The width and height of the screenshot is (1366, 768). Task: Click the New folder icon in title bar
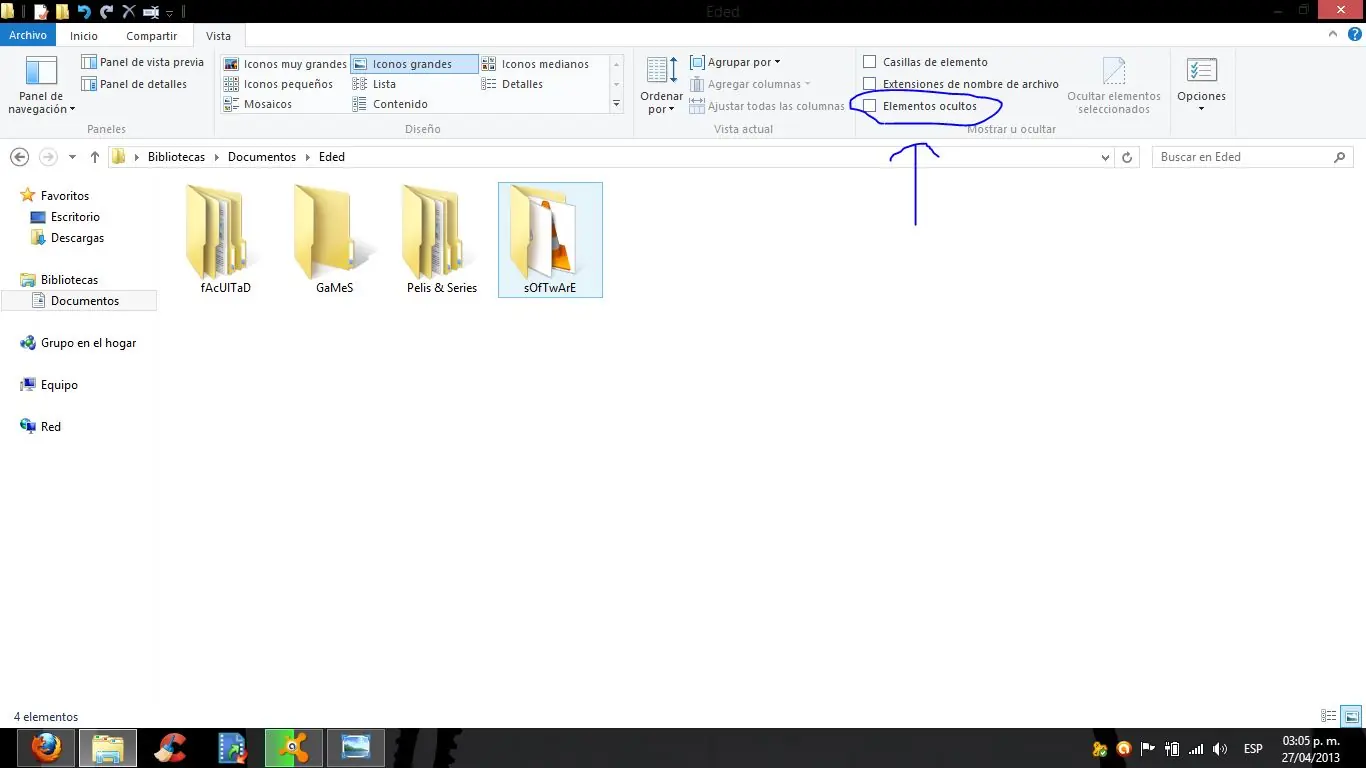point(62,12)
